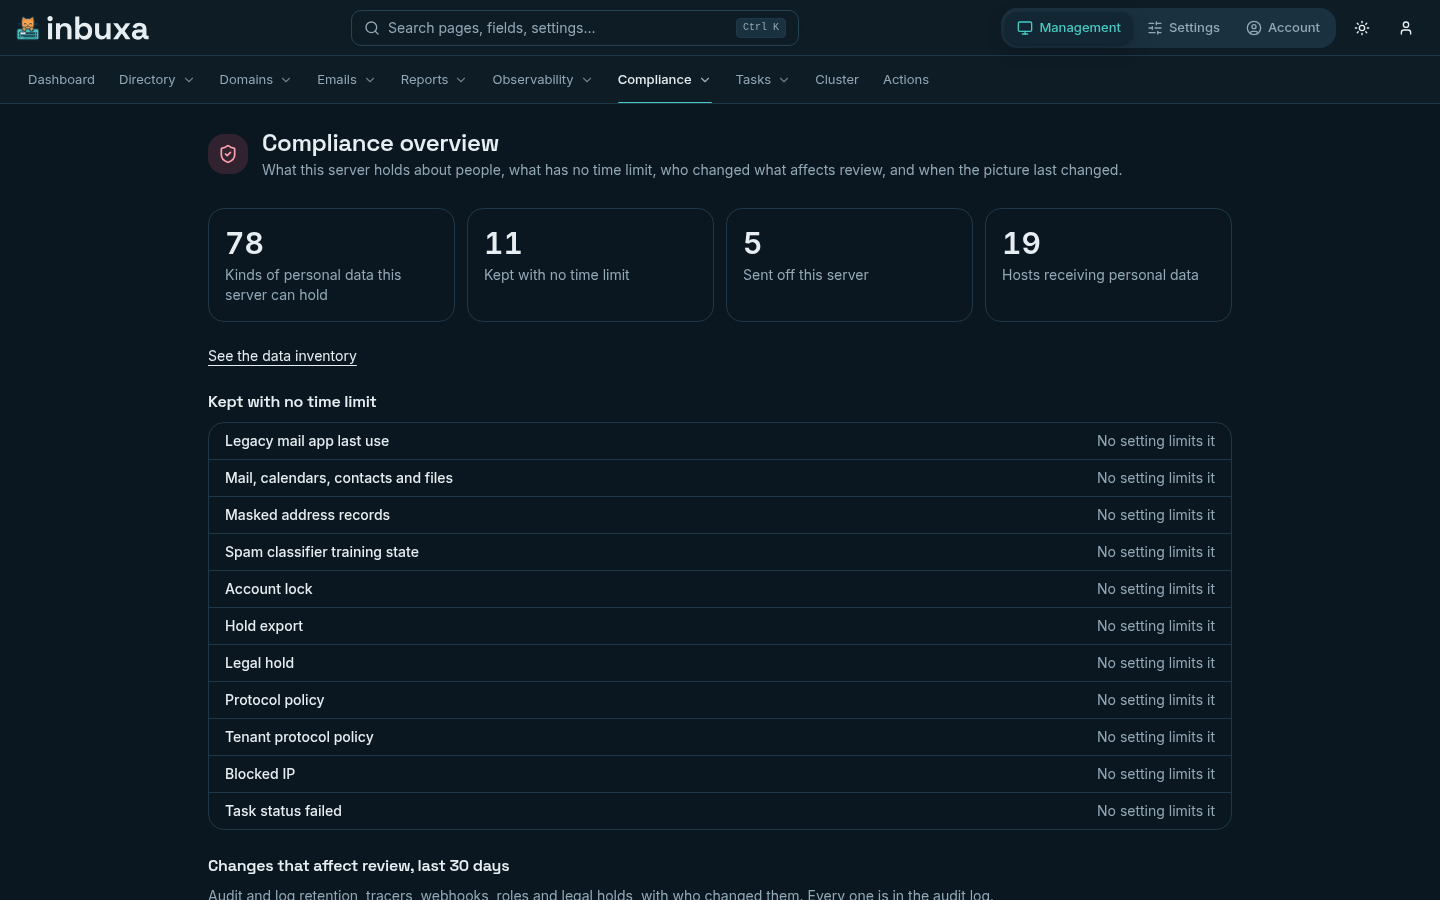Expand the Tasks menu
The width and height of the screenshot is (1440, 900).
tap(762, 80)
